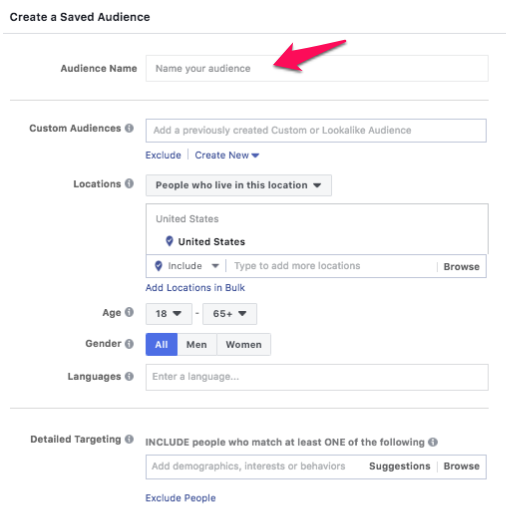The image size is (506, 514).
Task: Select Women as the gender
Action: pyautogui.click(x=244, y=344)
